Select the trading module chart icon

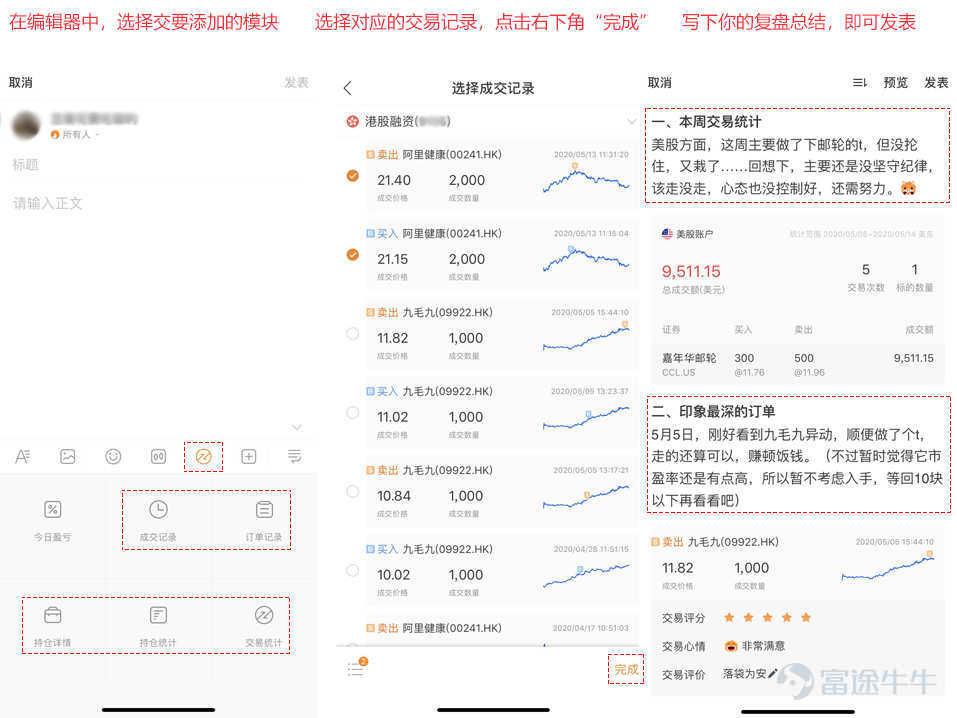point(203,456)
